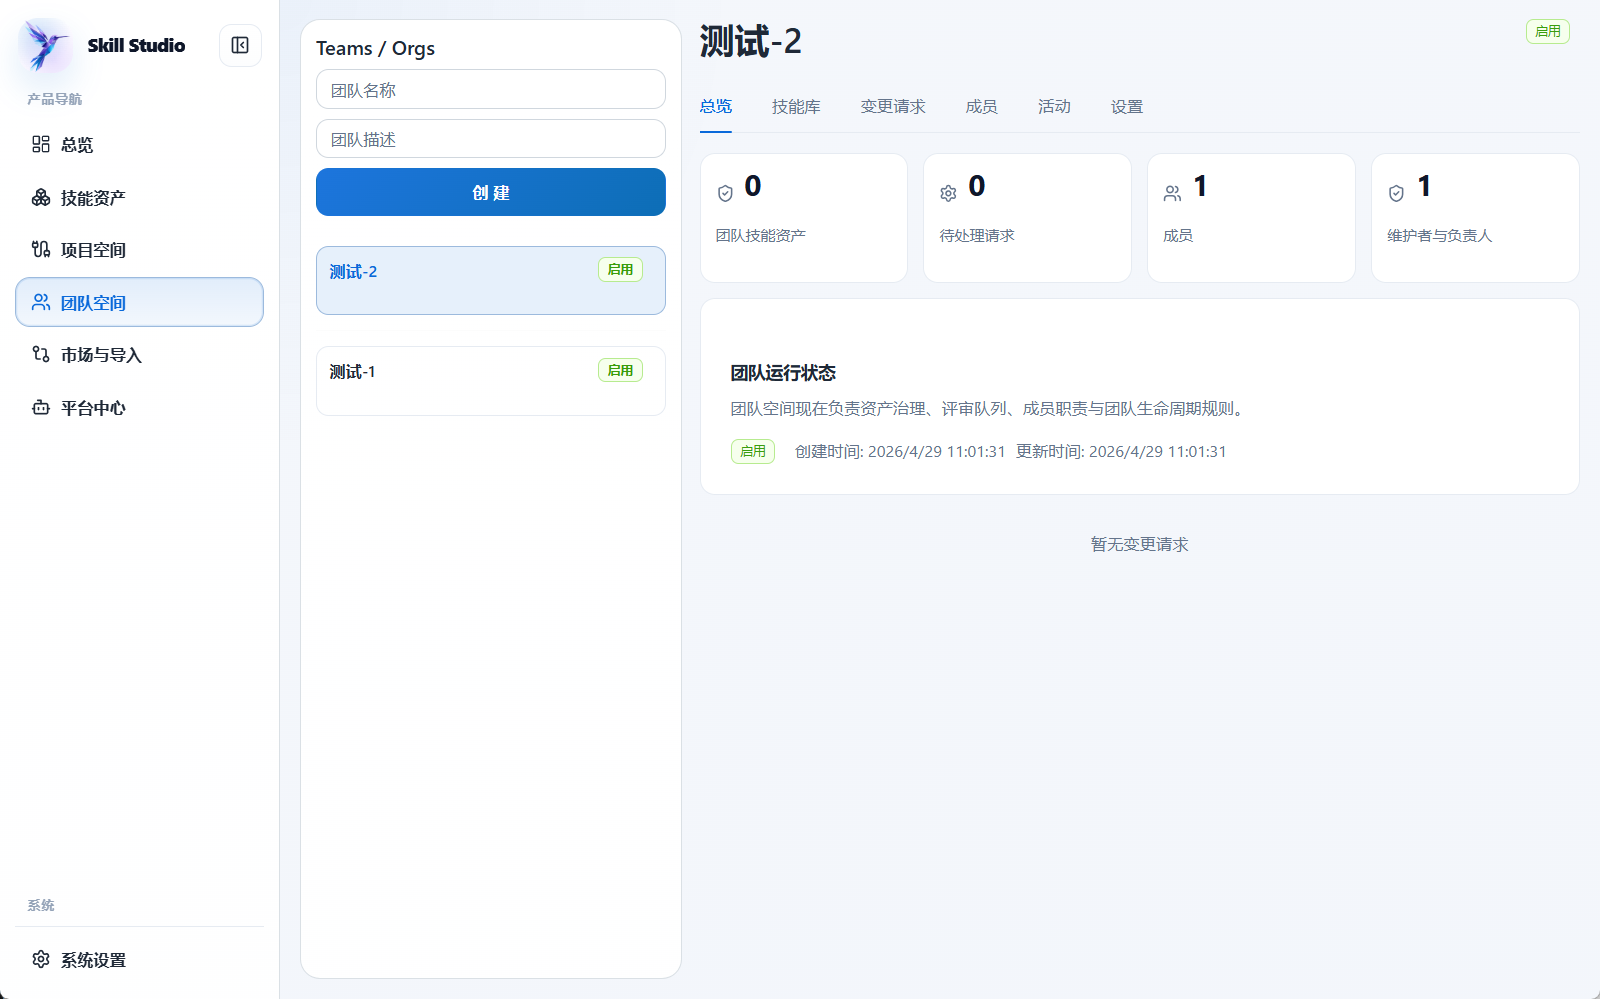View the 活动 tab
The height and width of the screenshot is (999, 1600).
(x=1054, y=107)
